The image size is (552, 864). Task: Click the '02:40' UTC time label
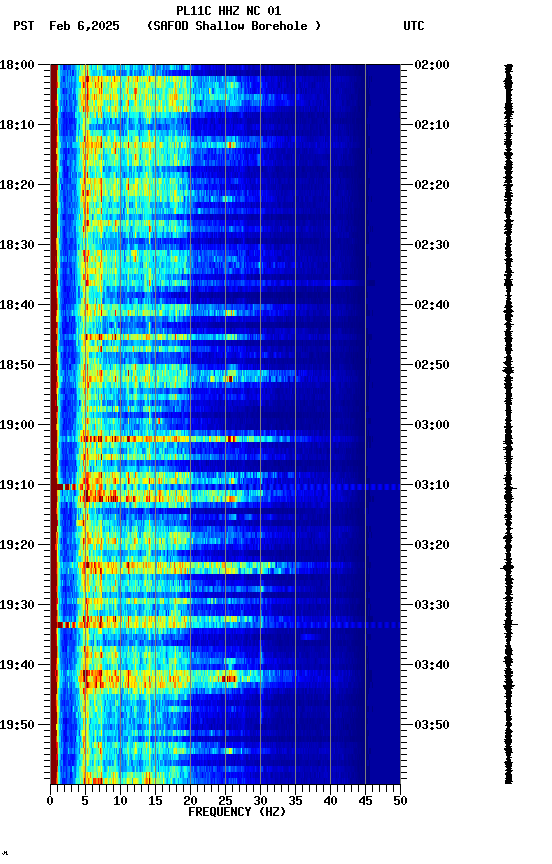[432, 305]
